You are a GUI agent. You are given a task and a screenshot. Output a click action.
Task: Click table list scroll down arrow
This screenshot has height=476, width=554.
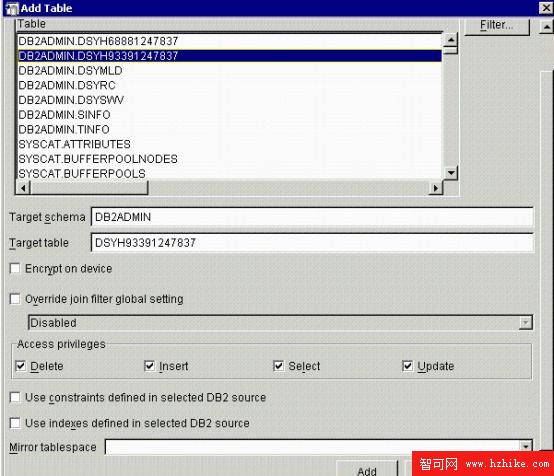coord(450,173)
